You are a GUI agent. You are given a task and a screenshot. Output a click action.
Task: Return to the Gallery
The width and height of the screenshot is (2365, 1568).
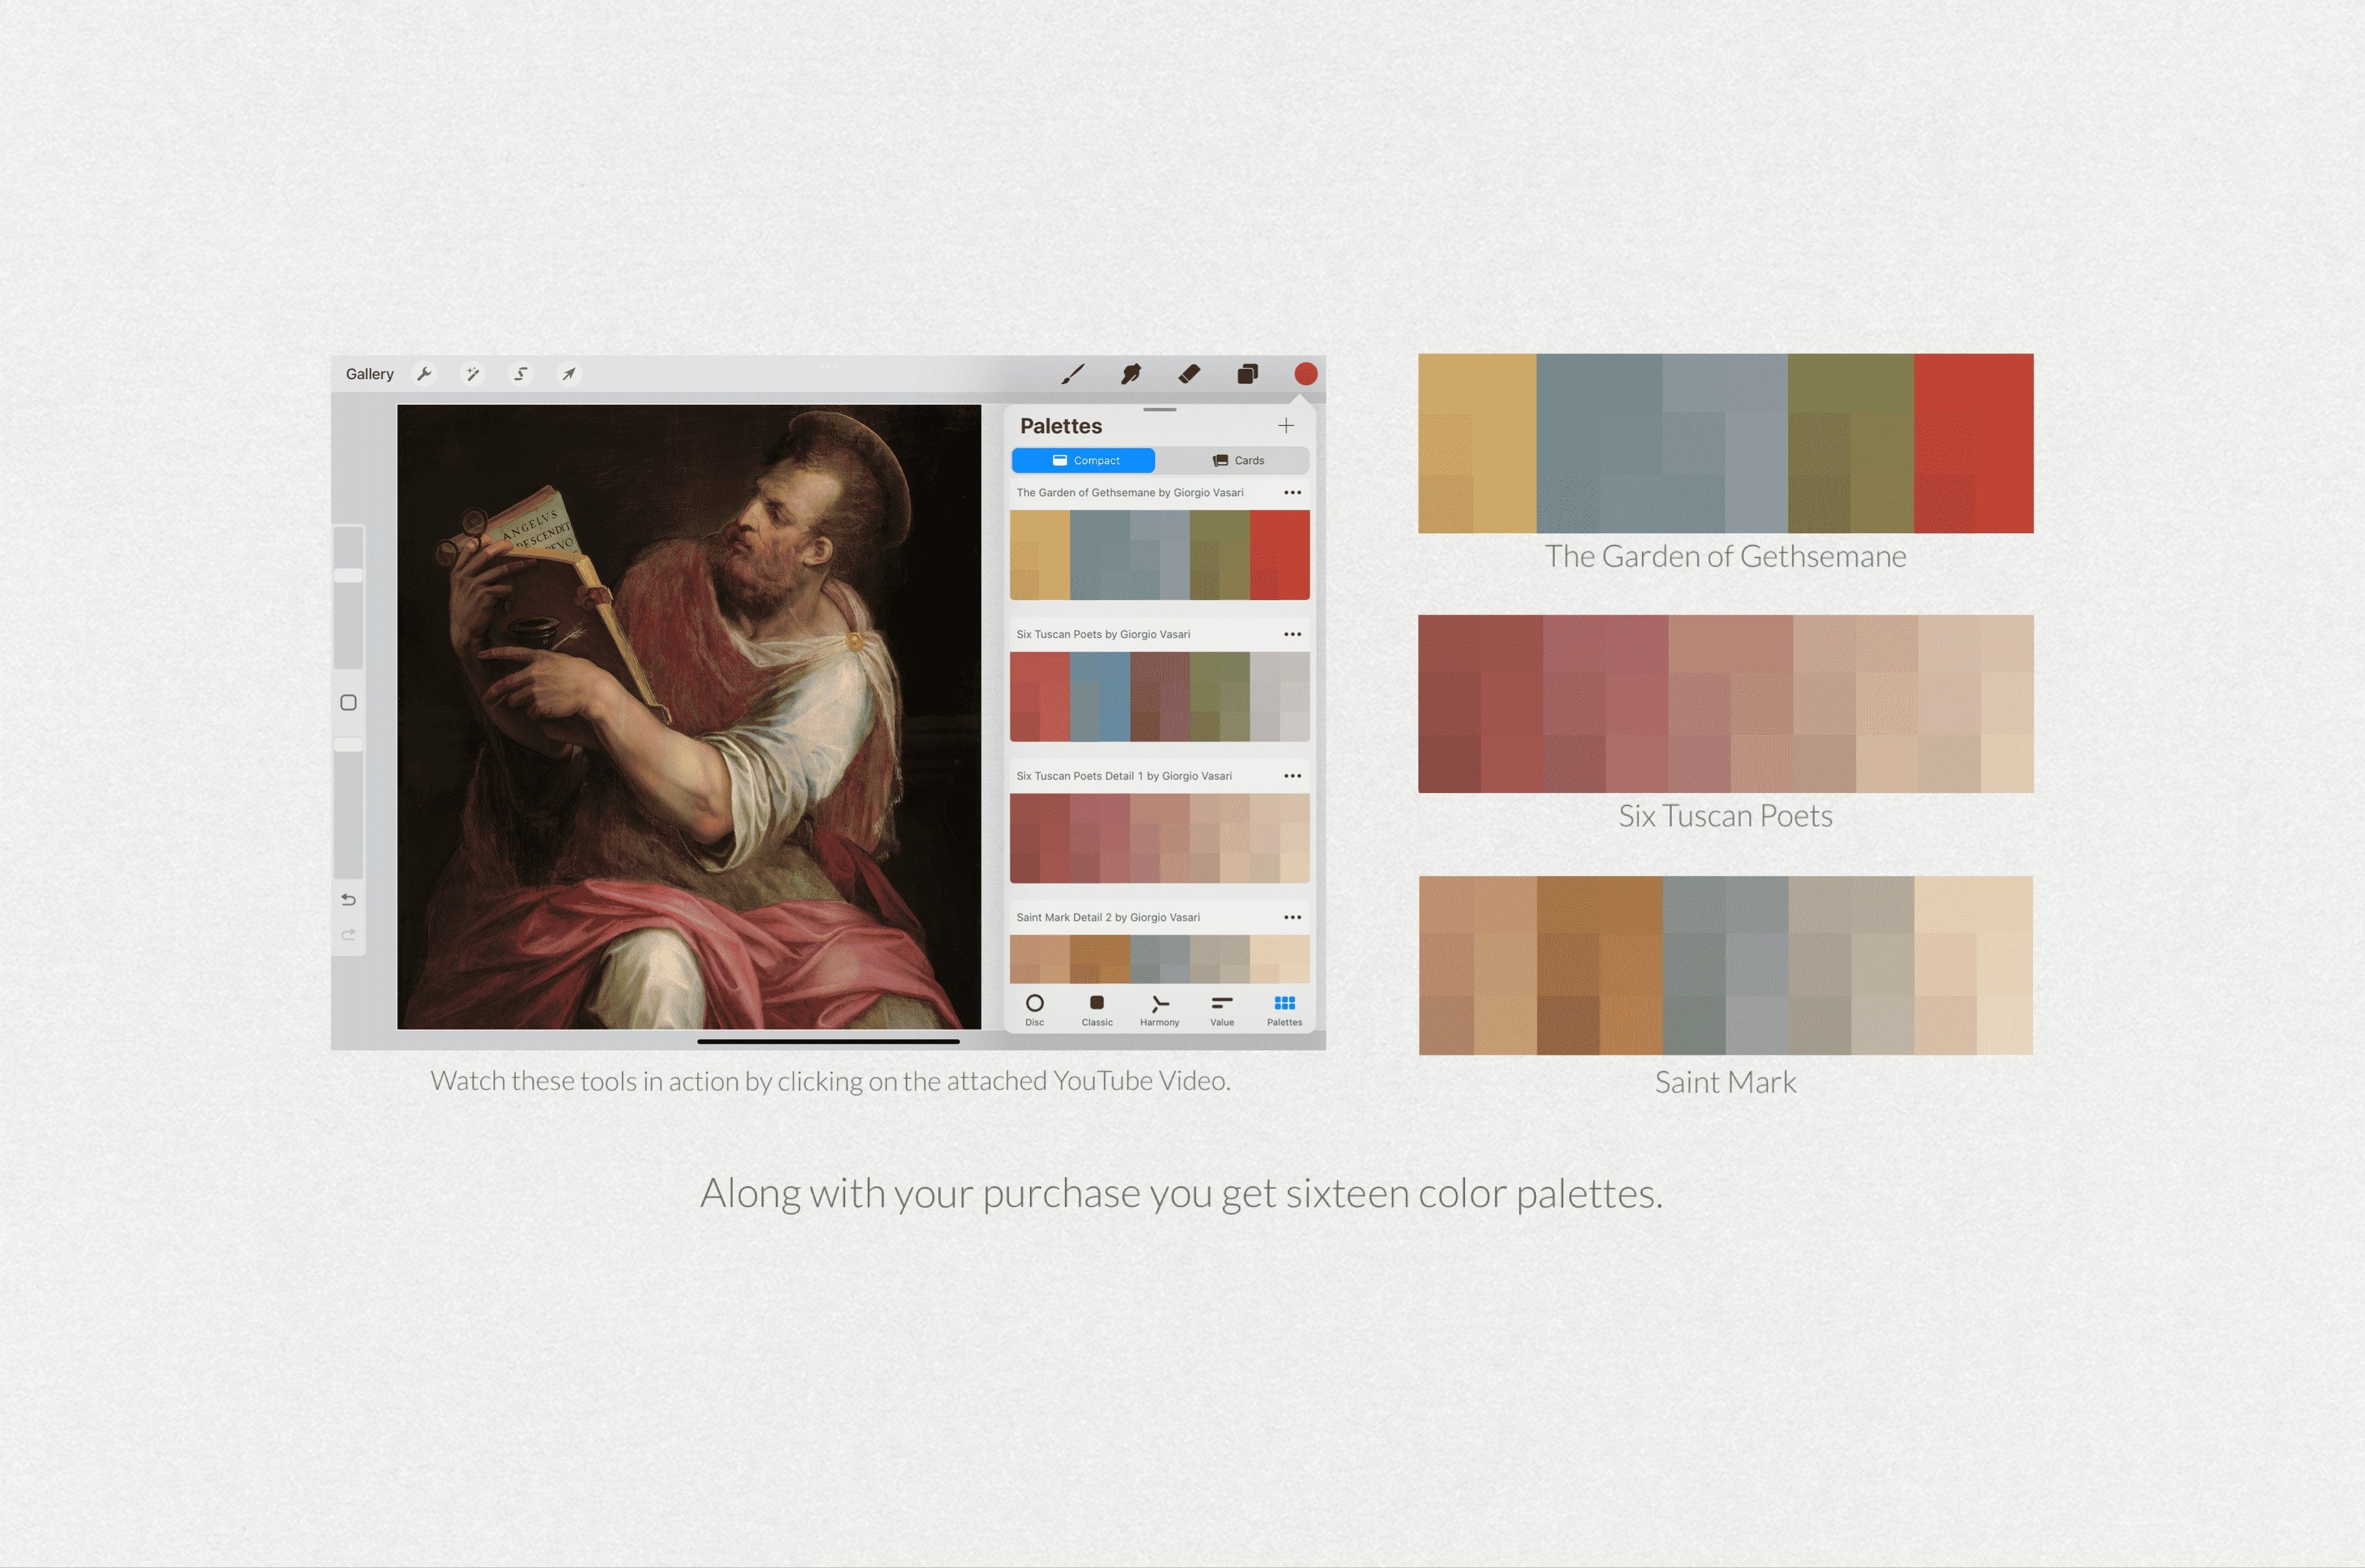pyautogui.click(x=369, y=373)
